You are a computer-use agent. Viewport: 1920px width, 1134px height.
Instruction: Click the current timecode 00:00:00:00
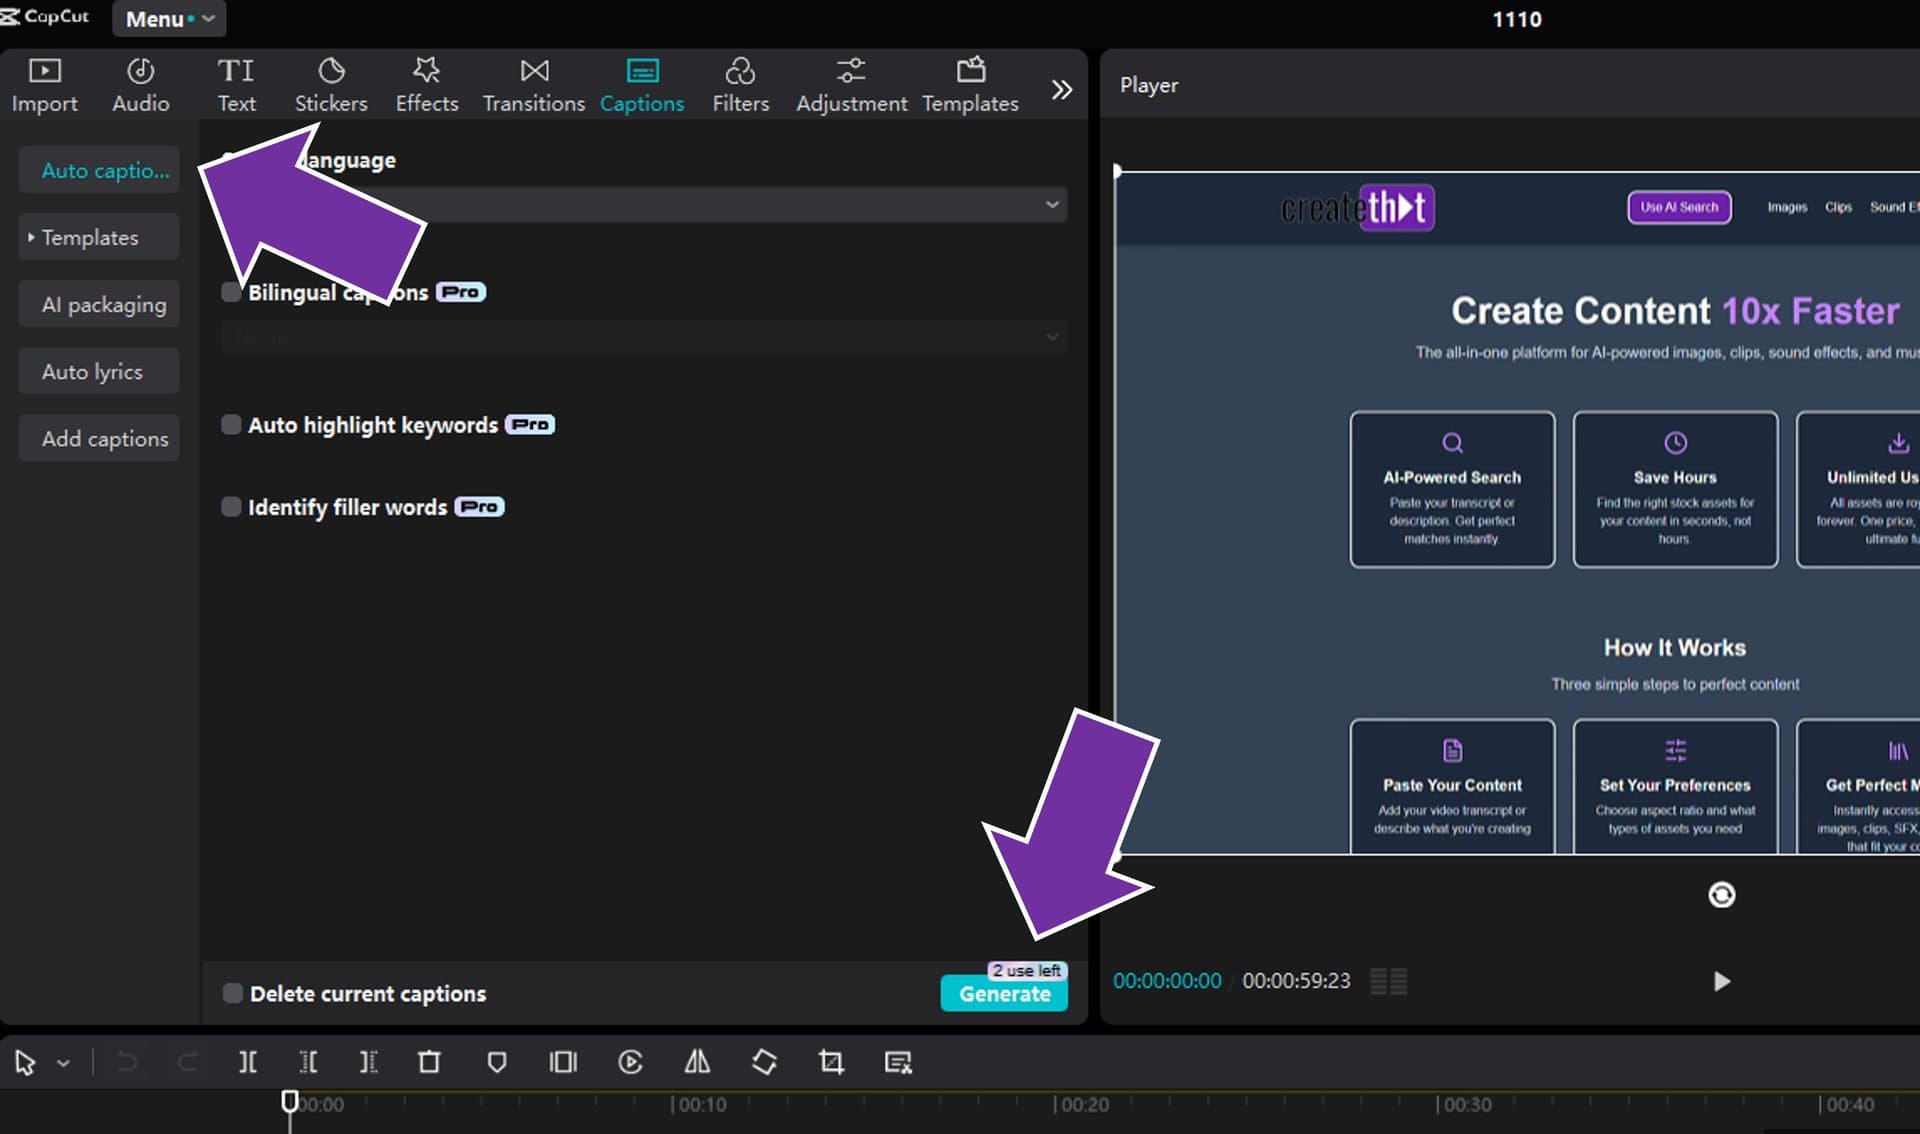[1167, 981]
